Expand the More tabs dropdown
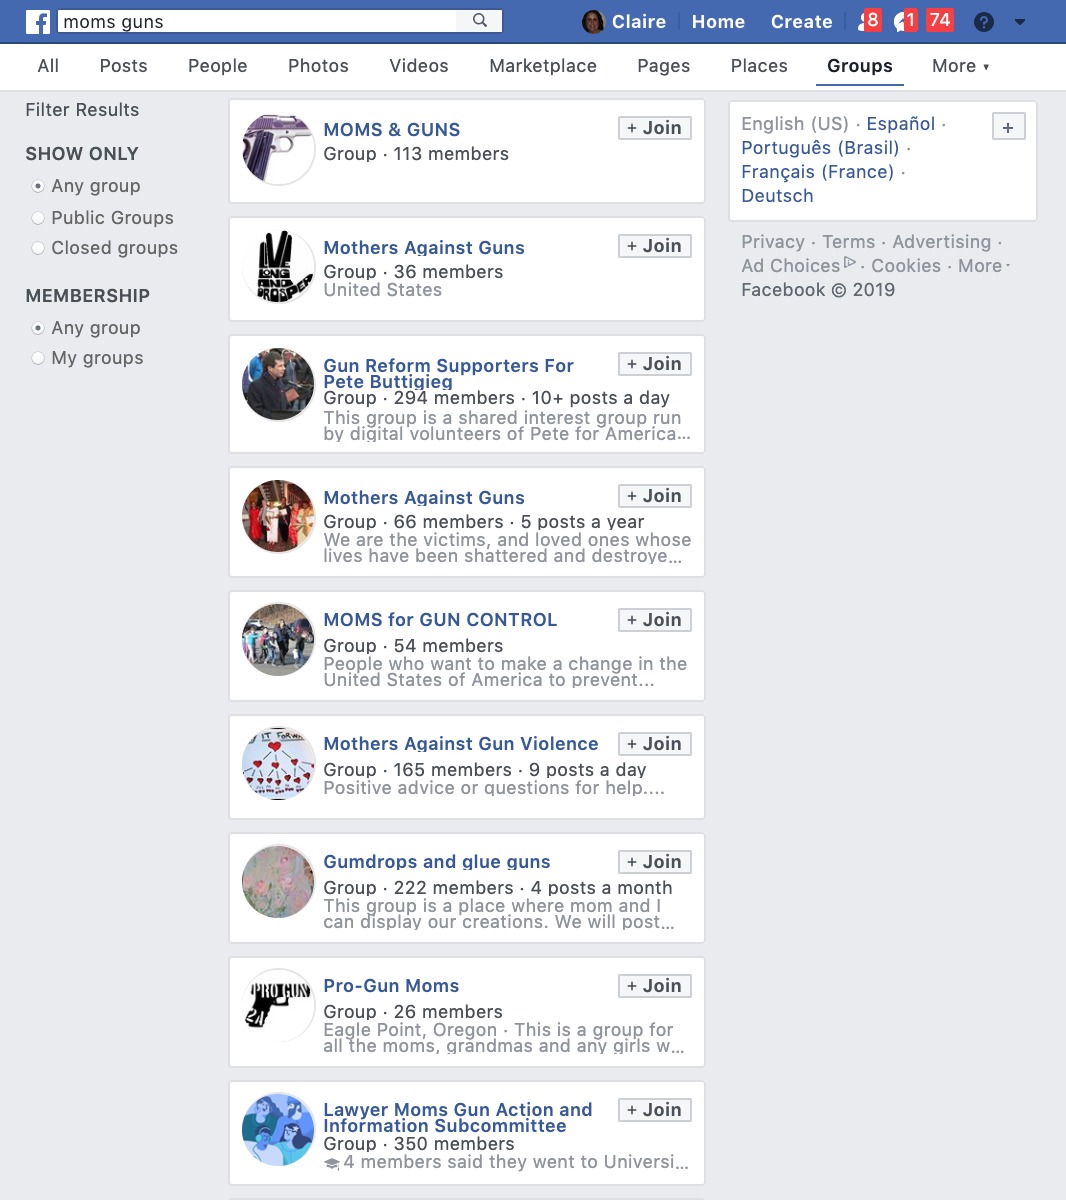The width and height of the screenshot is (1066, 1200). point(960,66)
